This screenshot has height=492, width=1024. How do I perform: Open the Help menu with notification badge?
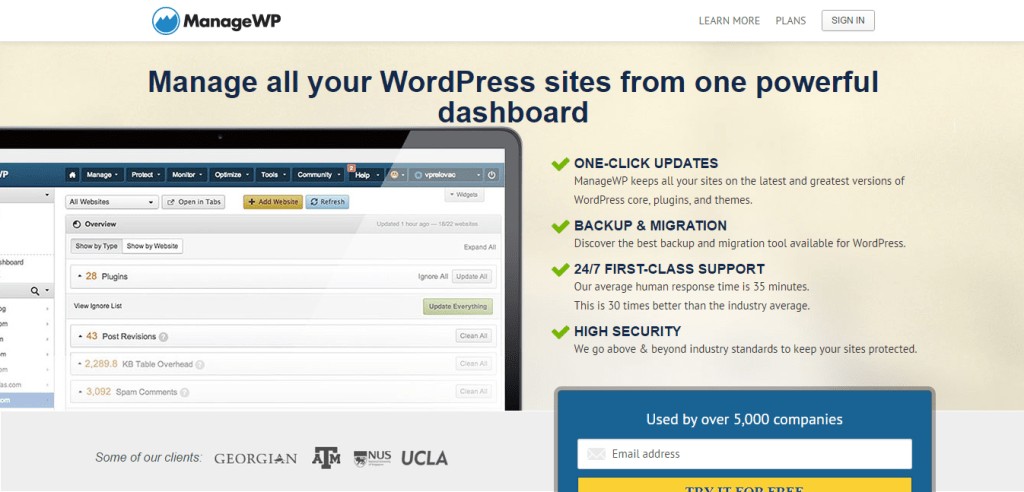click(366, 175)
